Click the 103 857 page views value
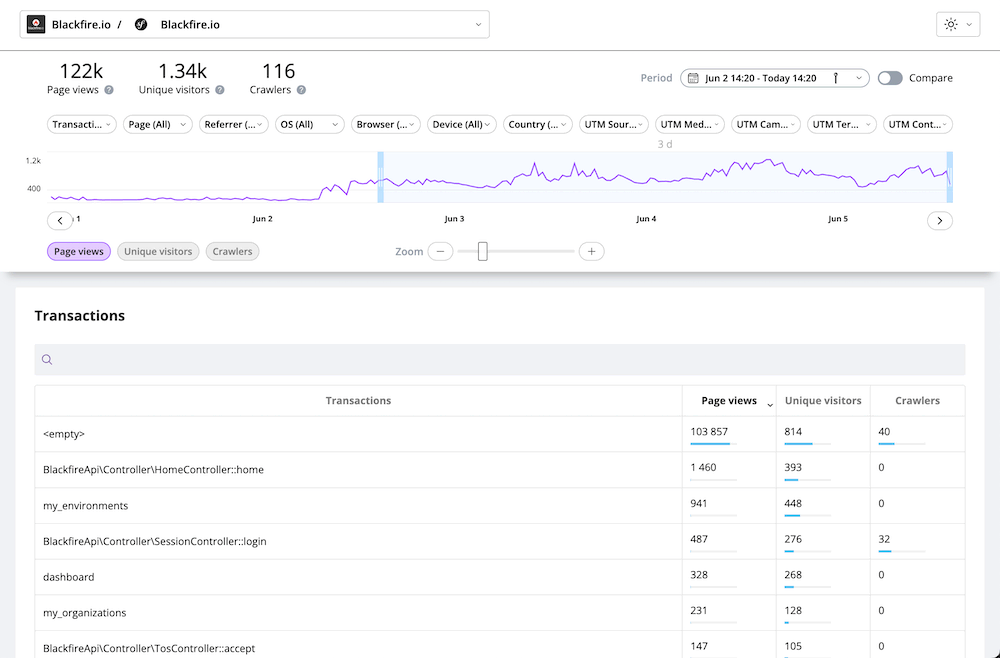The image size is (1000, 658). pos(709,432)
